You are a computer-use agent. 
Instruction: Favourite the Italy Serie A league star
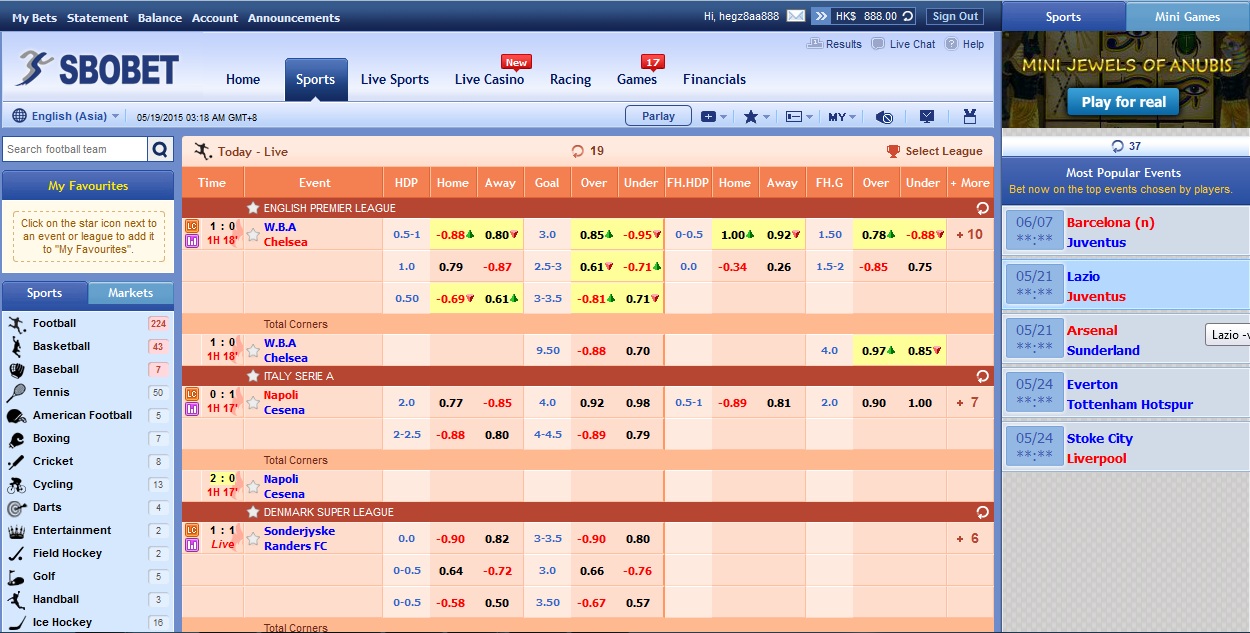pyautogui.click(x=253, y=376)
